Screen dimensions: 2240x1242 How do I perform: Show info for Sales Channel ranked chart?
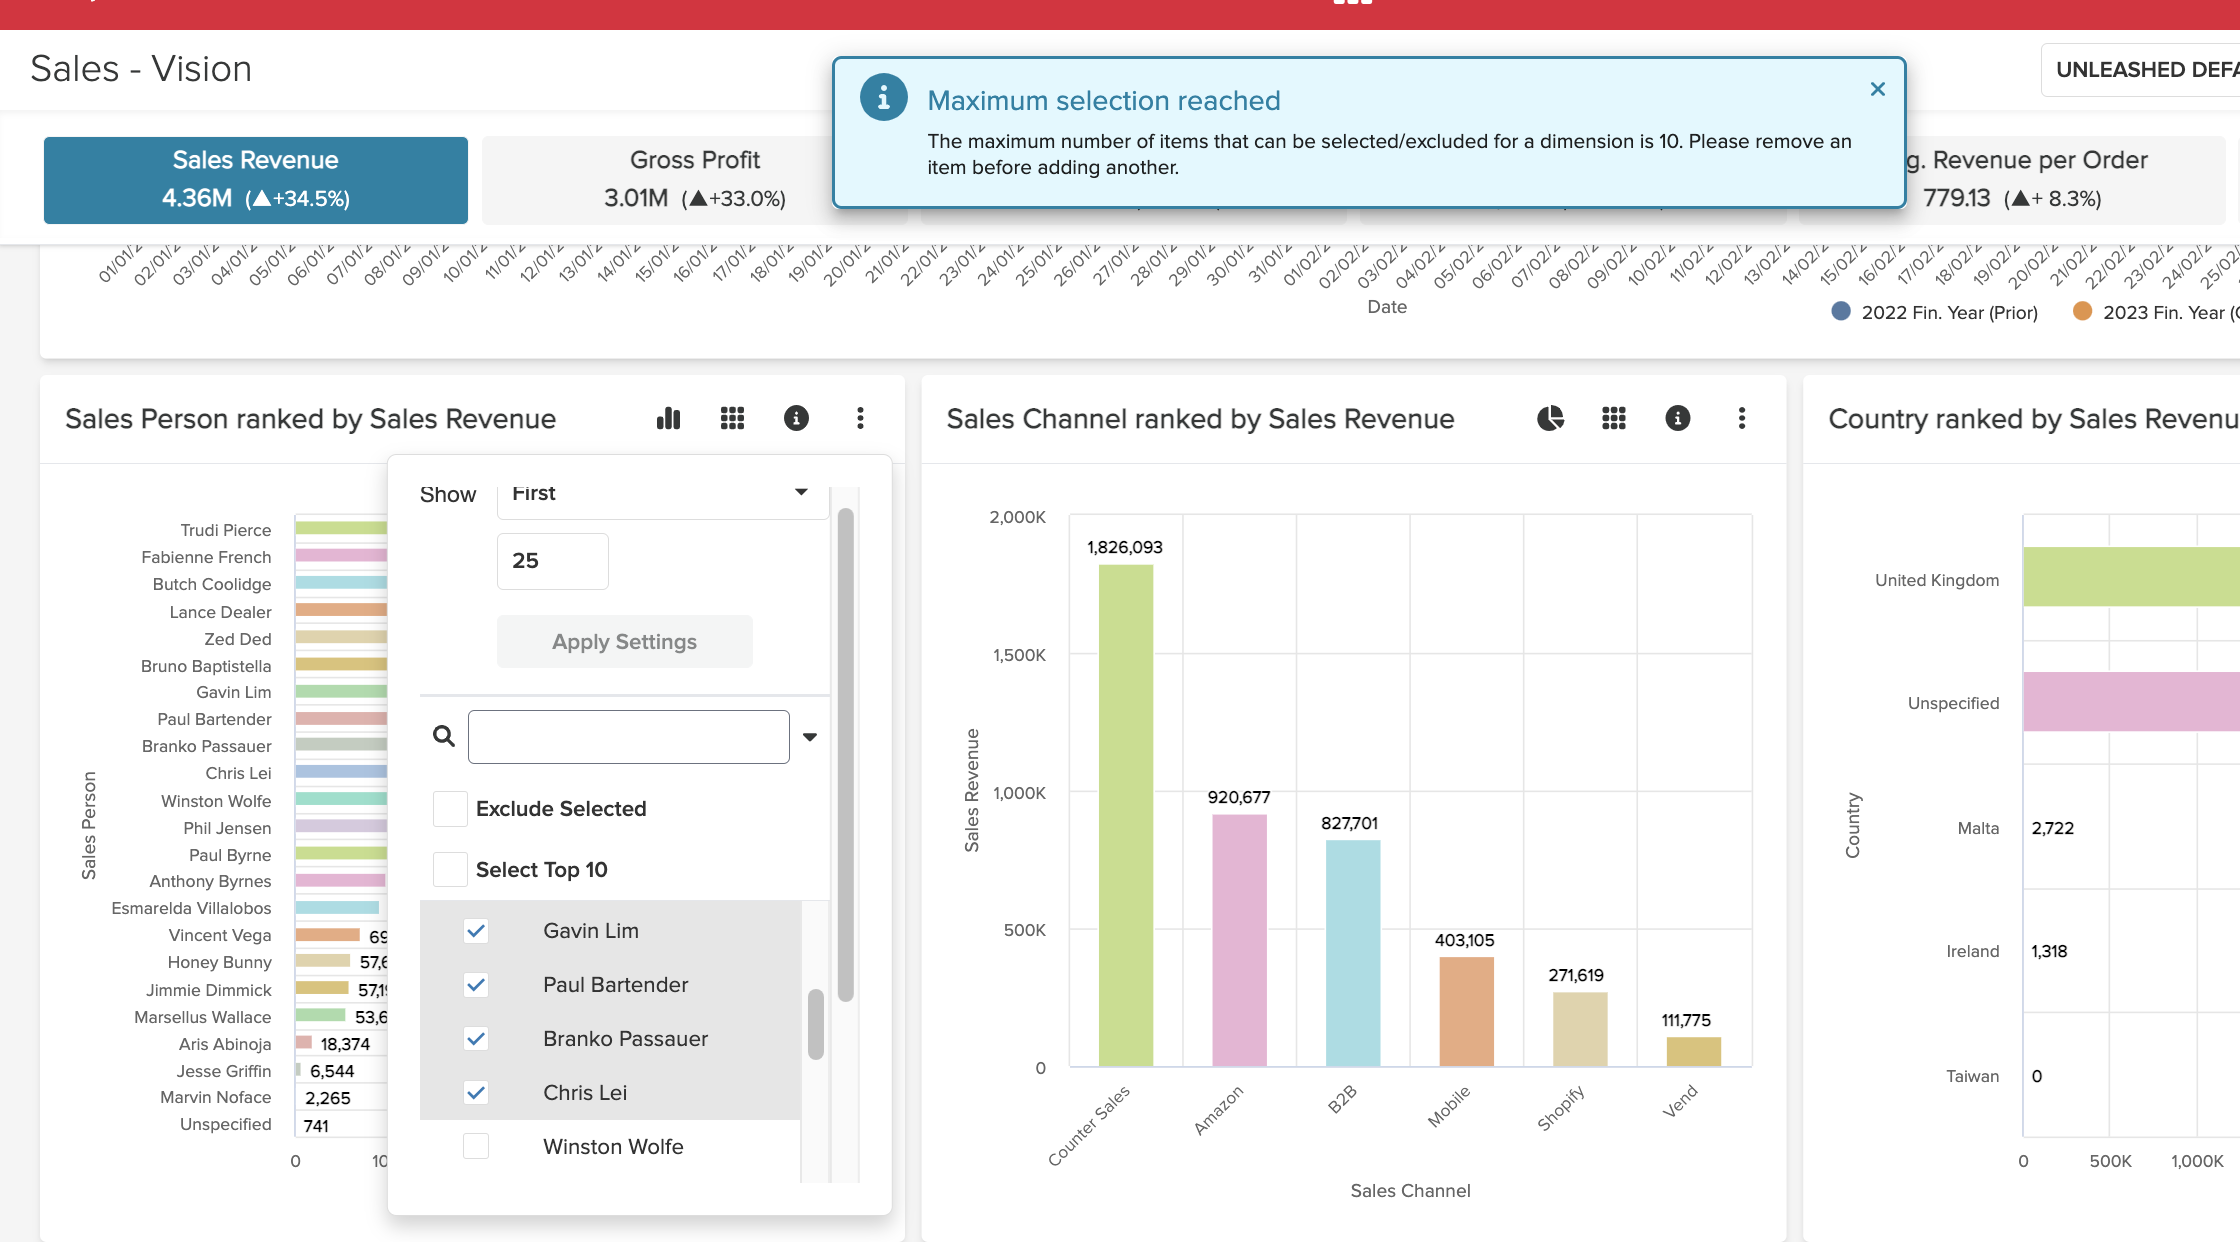pos(1677,419)
